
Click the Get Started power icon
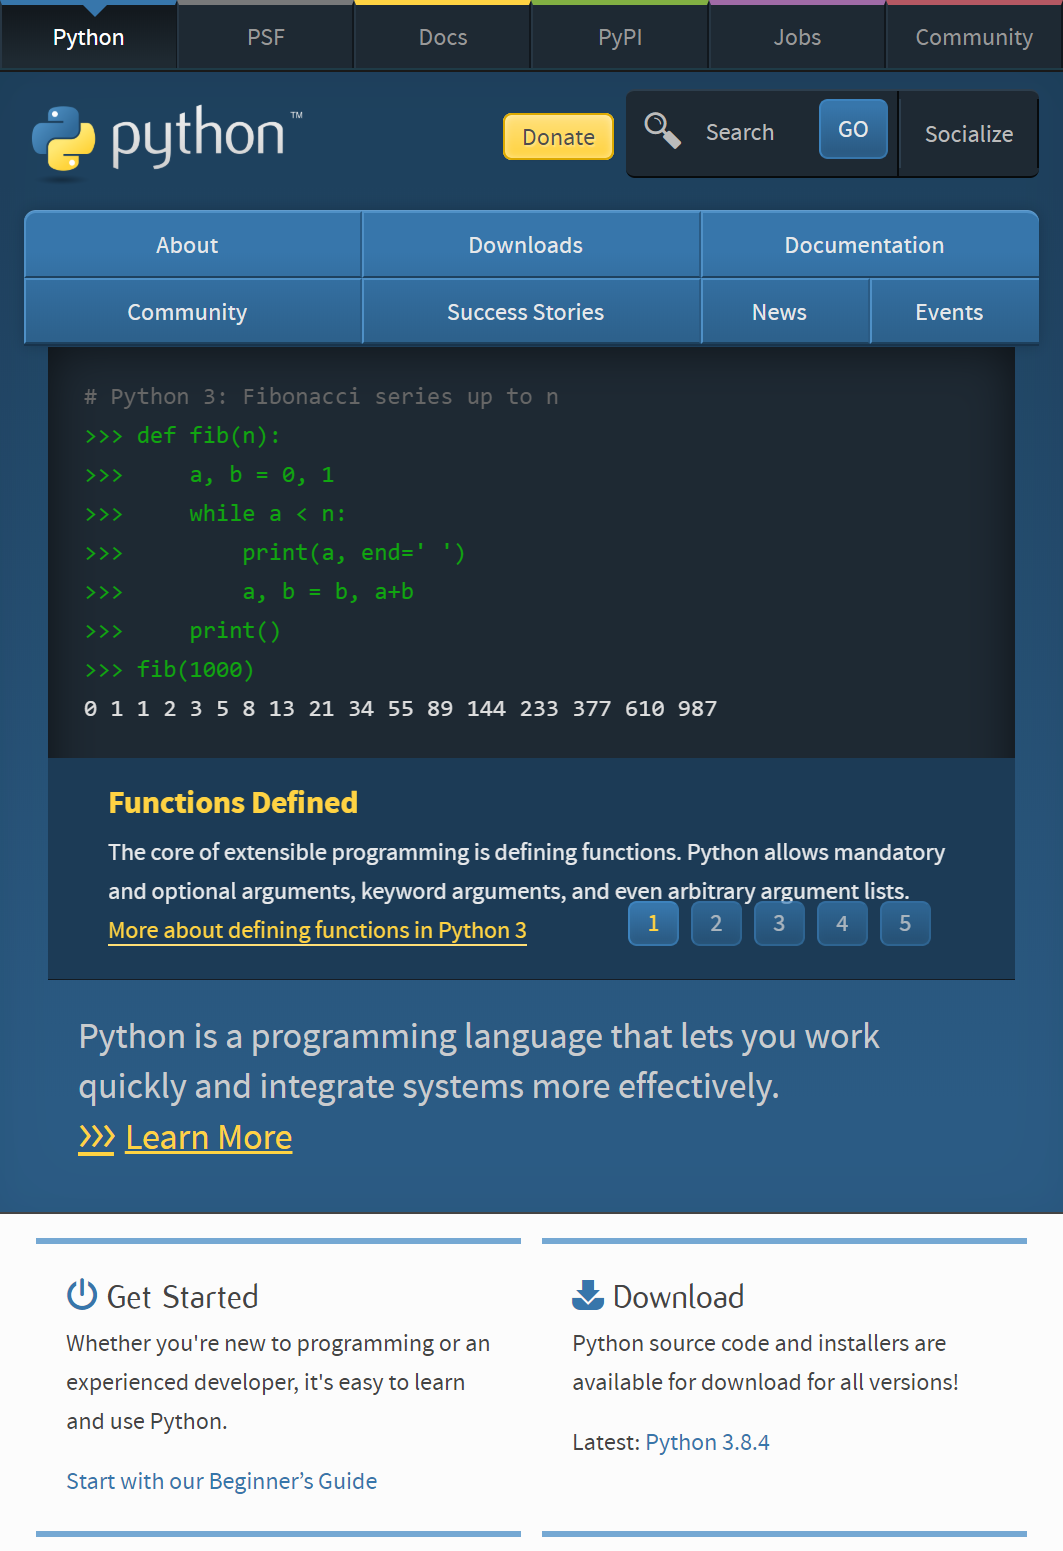pos(82,1295)
